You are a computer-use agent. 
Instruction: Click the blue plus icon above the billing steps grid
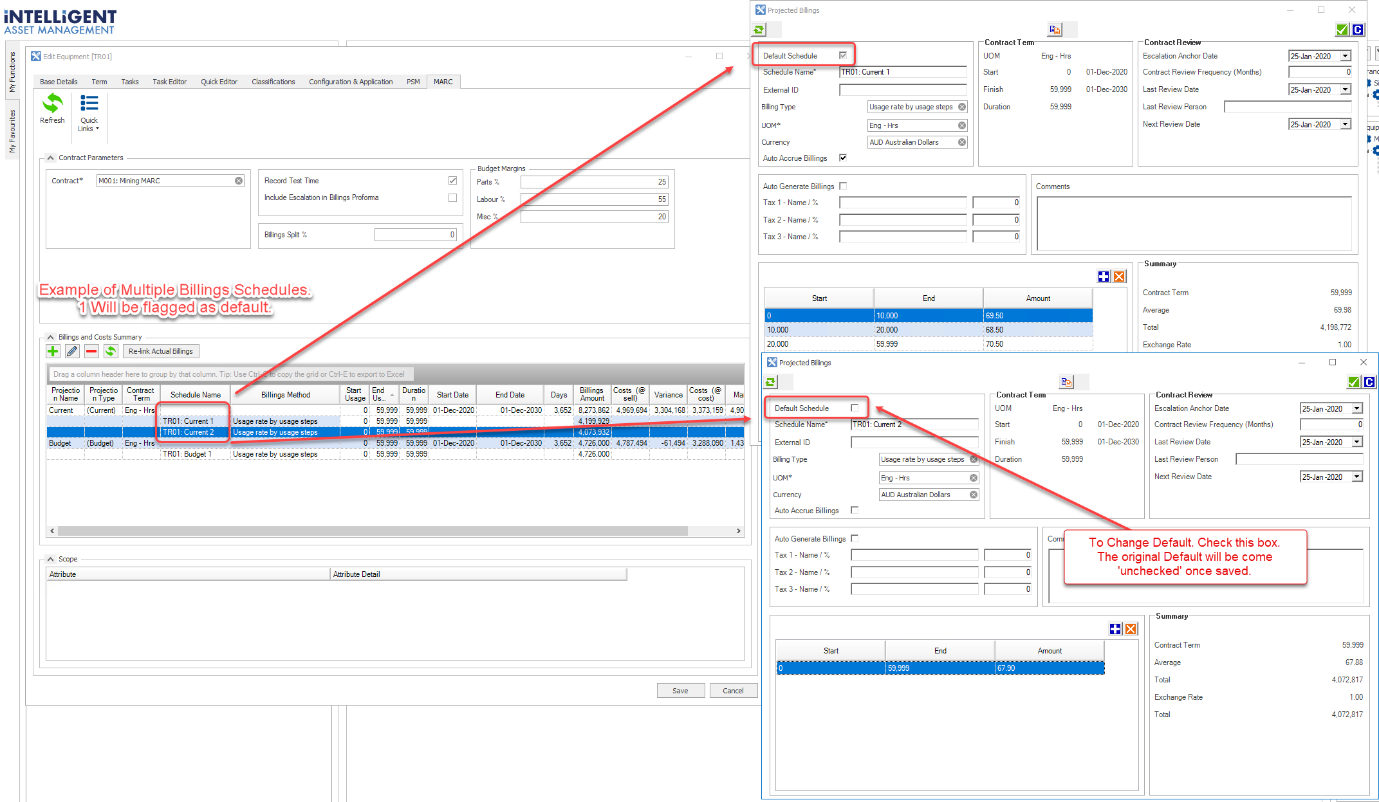[1104, 275]
